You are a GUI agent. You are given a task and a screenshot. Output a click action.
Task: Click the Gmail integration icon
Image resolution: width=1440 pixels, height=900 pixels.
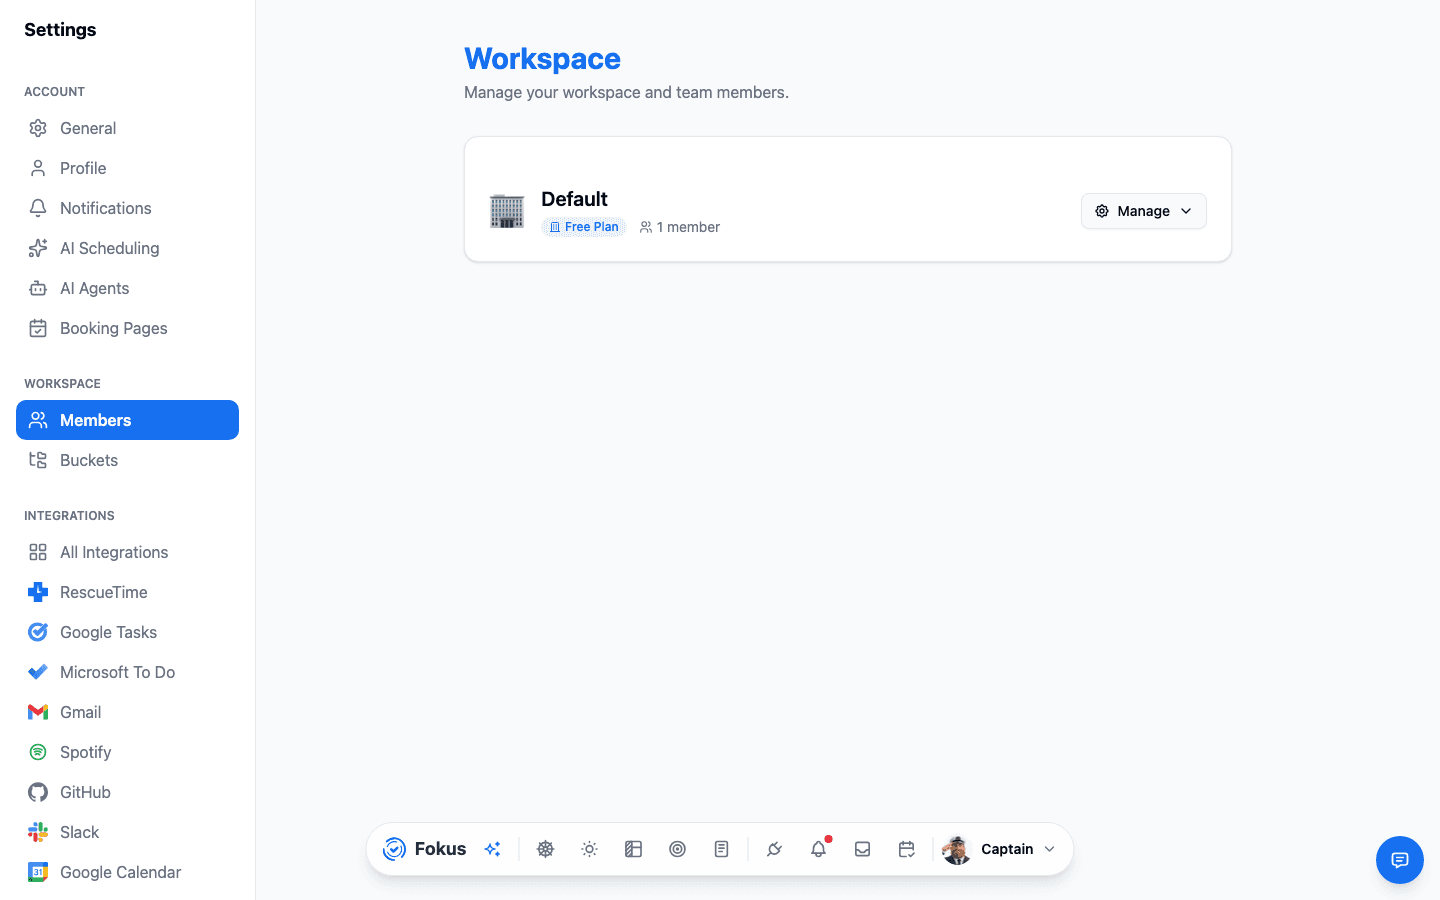38,712
